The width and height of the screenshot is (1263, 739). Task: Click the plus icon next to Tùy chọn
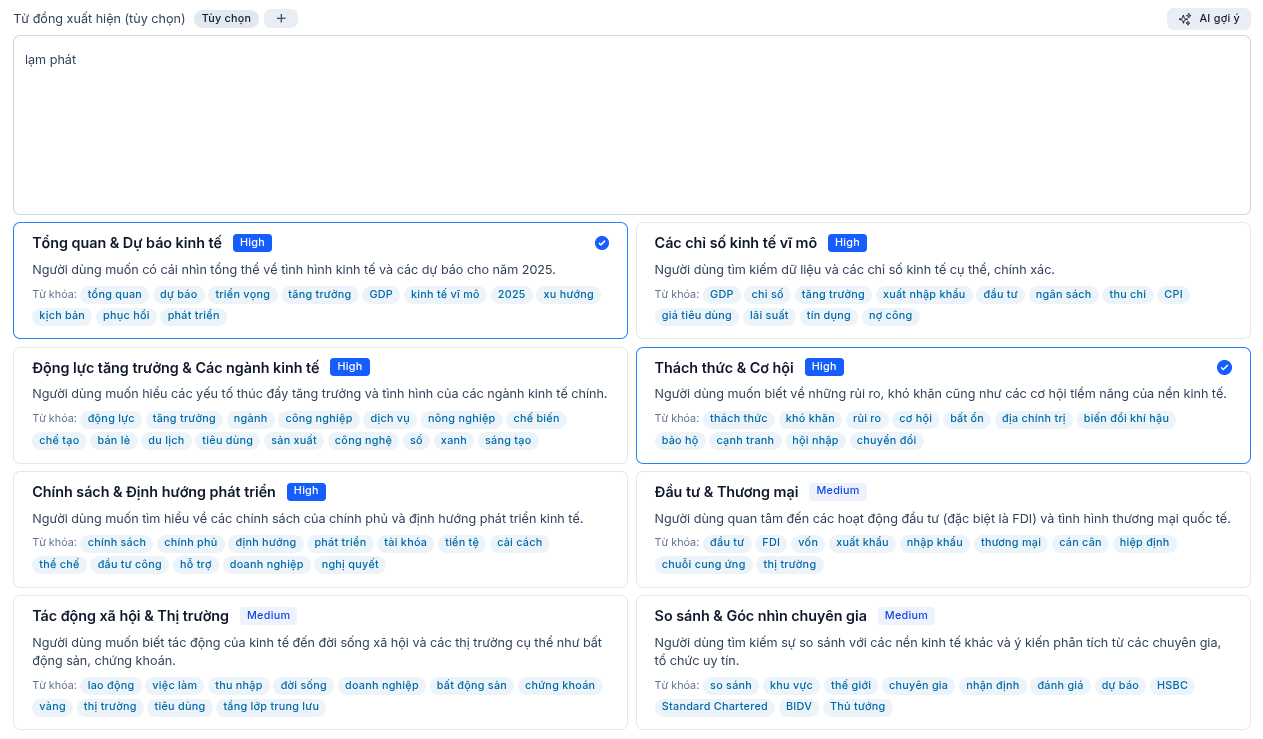281,19
